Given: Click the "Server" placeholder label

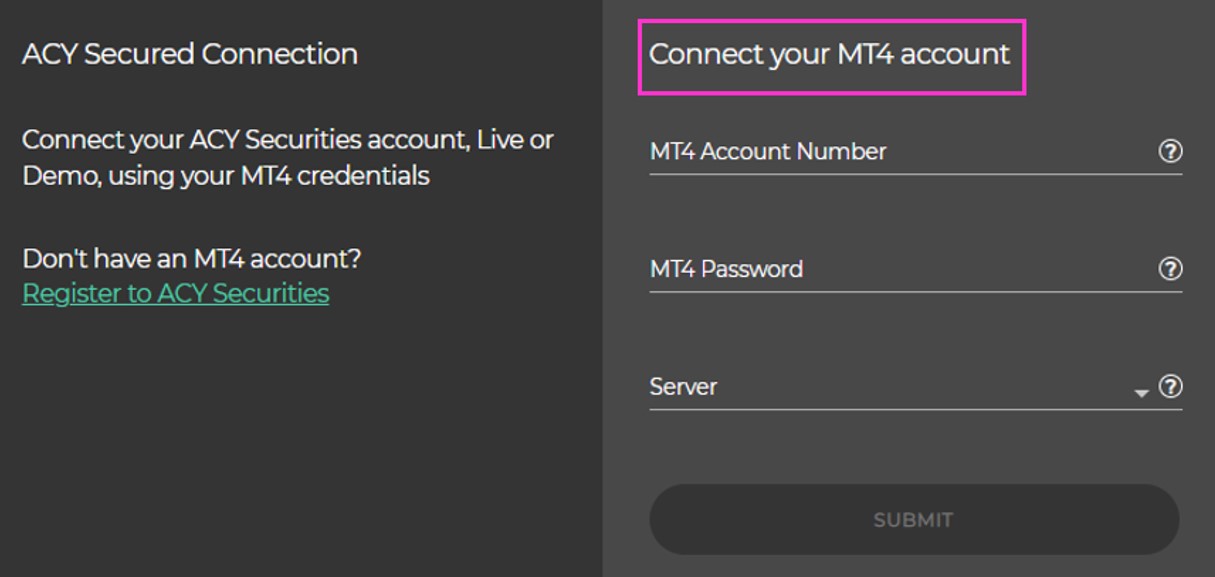Looking at the screenshot, I should pos(683,387).
